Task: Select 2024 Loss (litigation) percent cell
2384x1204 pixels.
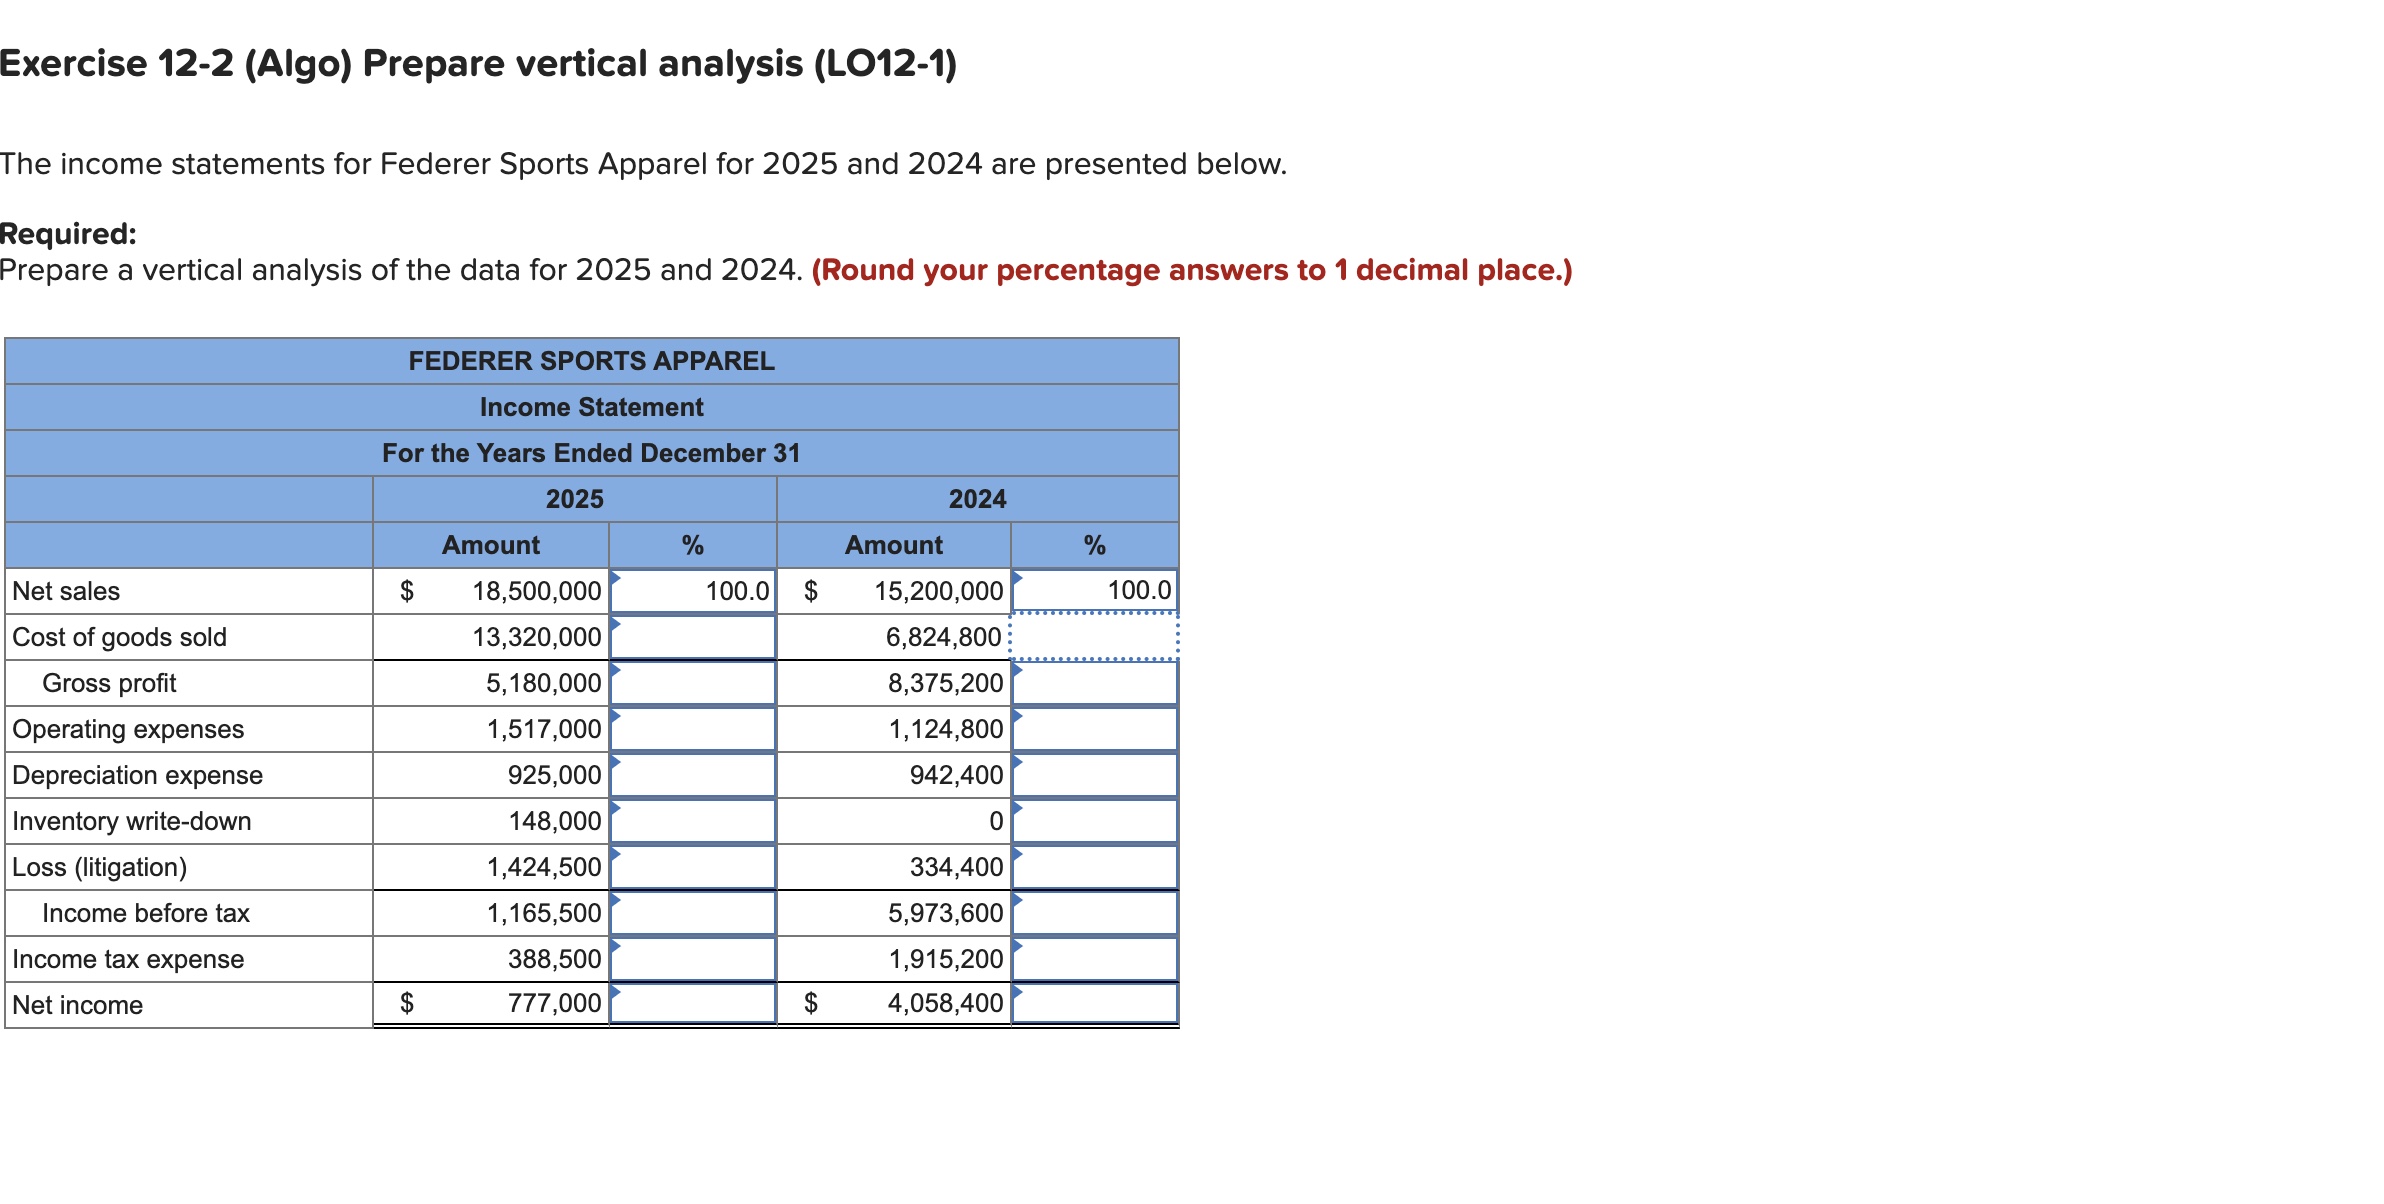Action: click(x=1095, y=867)
